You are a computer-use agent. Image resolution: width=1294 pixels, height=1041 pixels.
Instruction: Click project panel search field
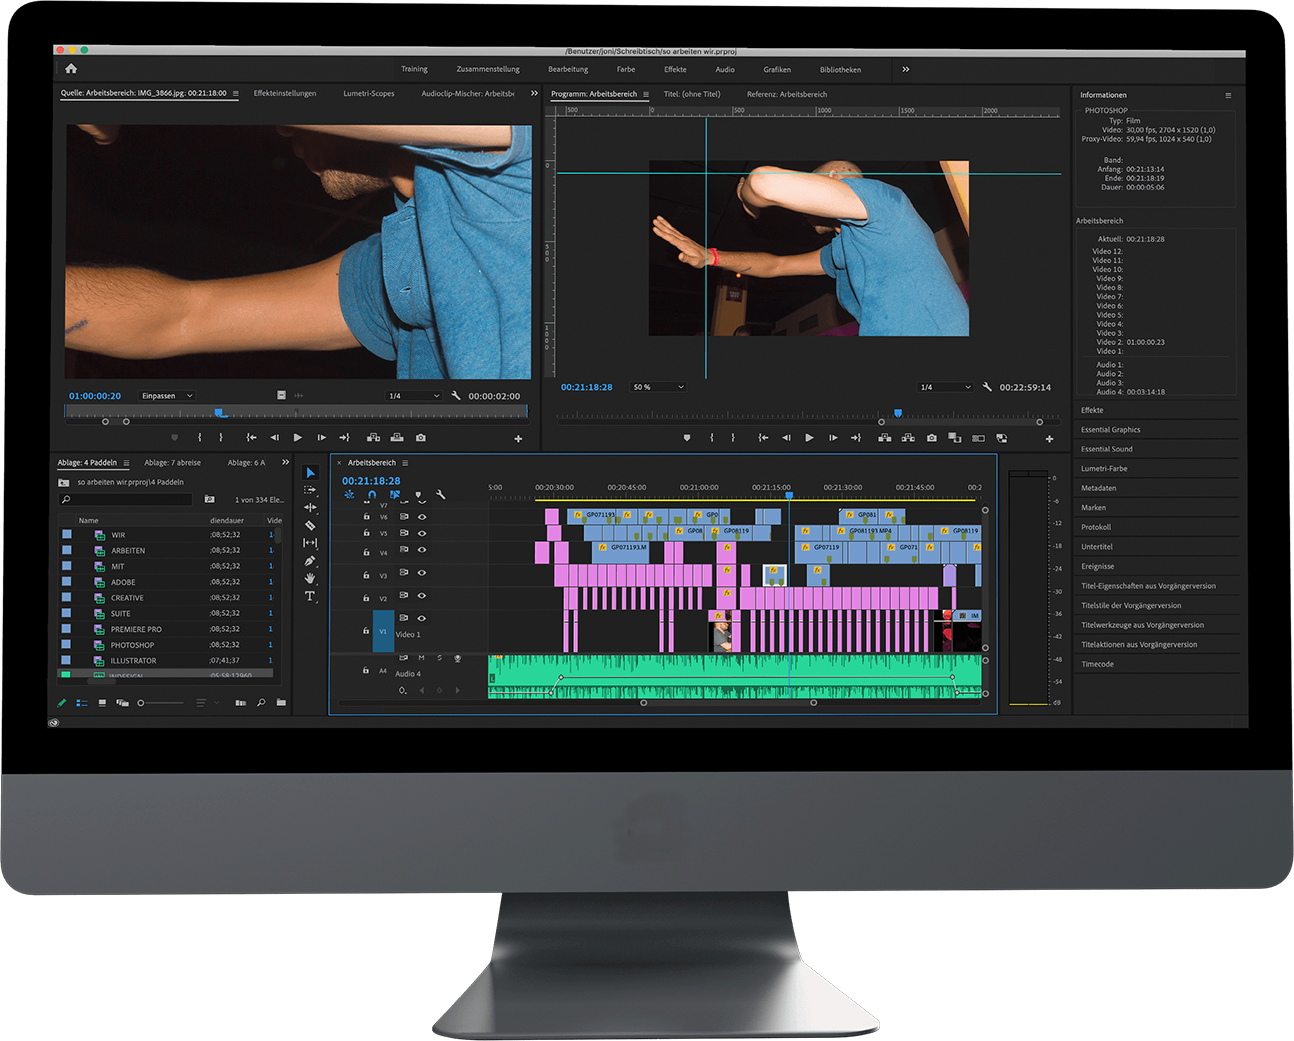tap(126, 499)
